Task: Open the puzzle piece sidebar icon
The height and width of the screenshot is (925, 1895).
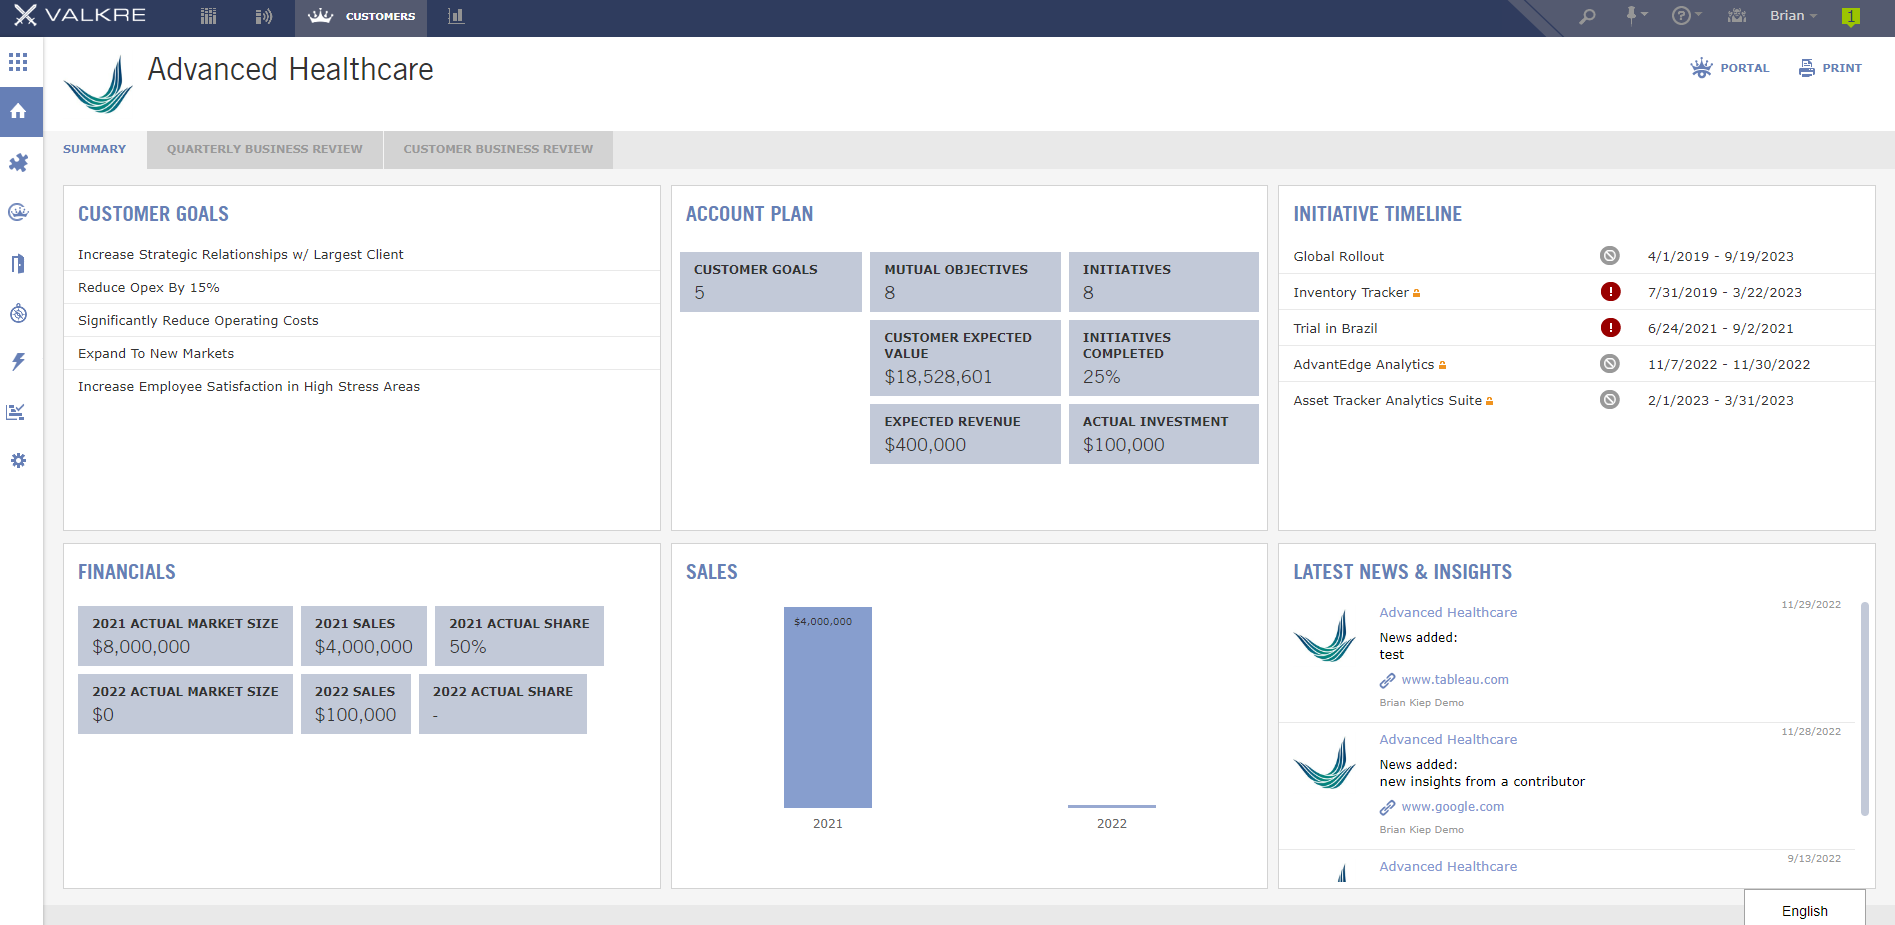Action: pos(18,163)
